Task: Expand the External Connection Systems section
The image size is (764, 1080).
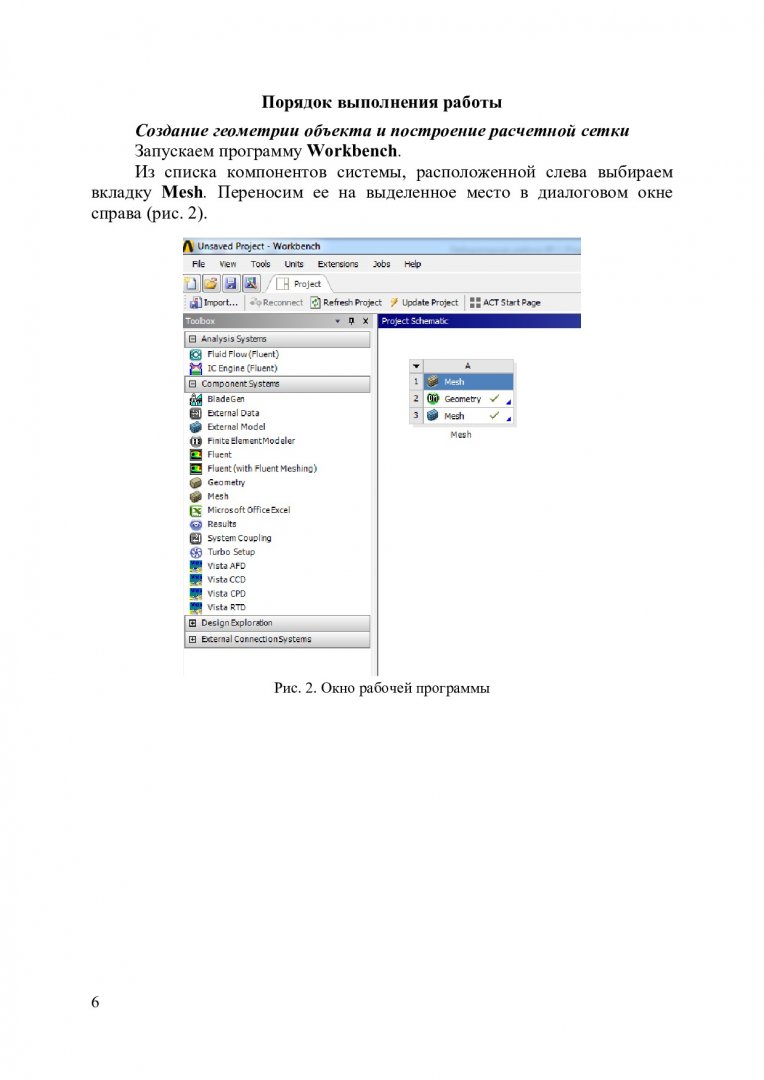Action: pos(193,640)
